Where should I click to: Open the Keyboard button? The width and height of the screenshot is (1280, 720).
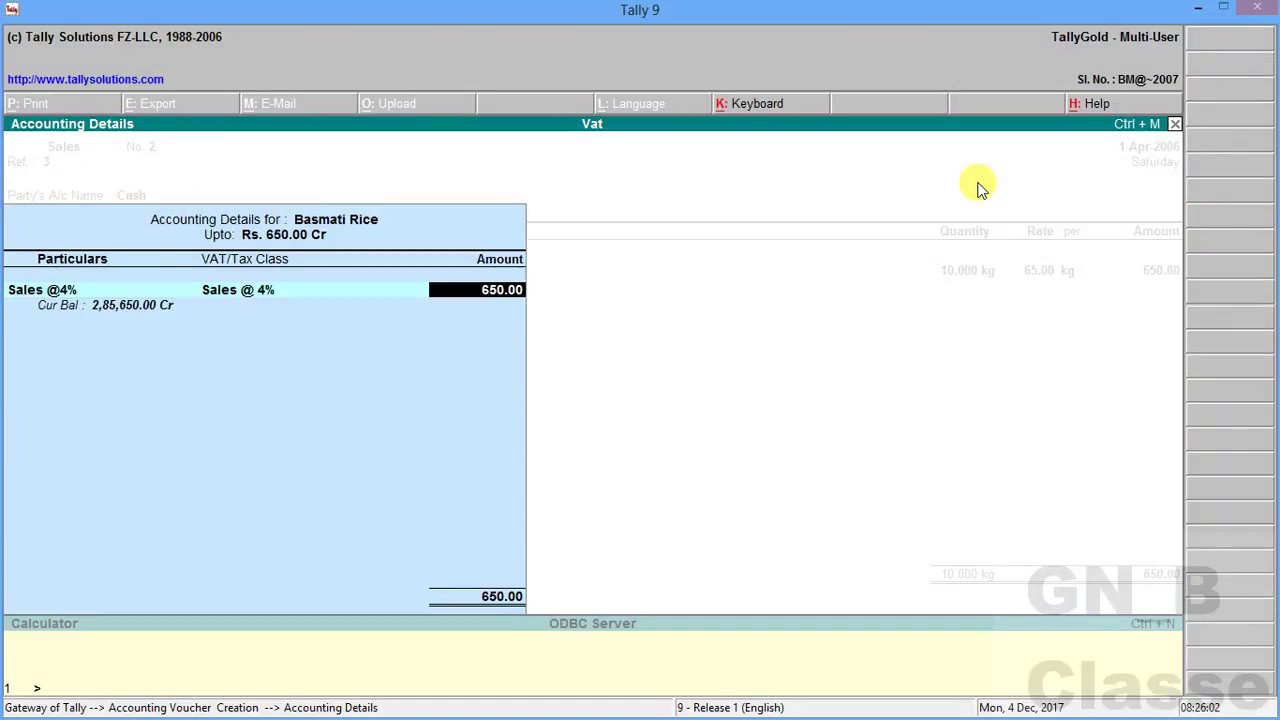770,104
